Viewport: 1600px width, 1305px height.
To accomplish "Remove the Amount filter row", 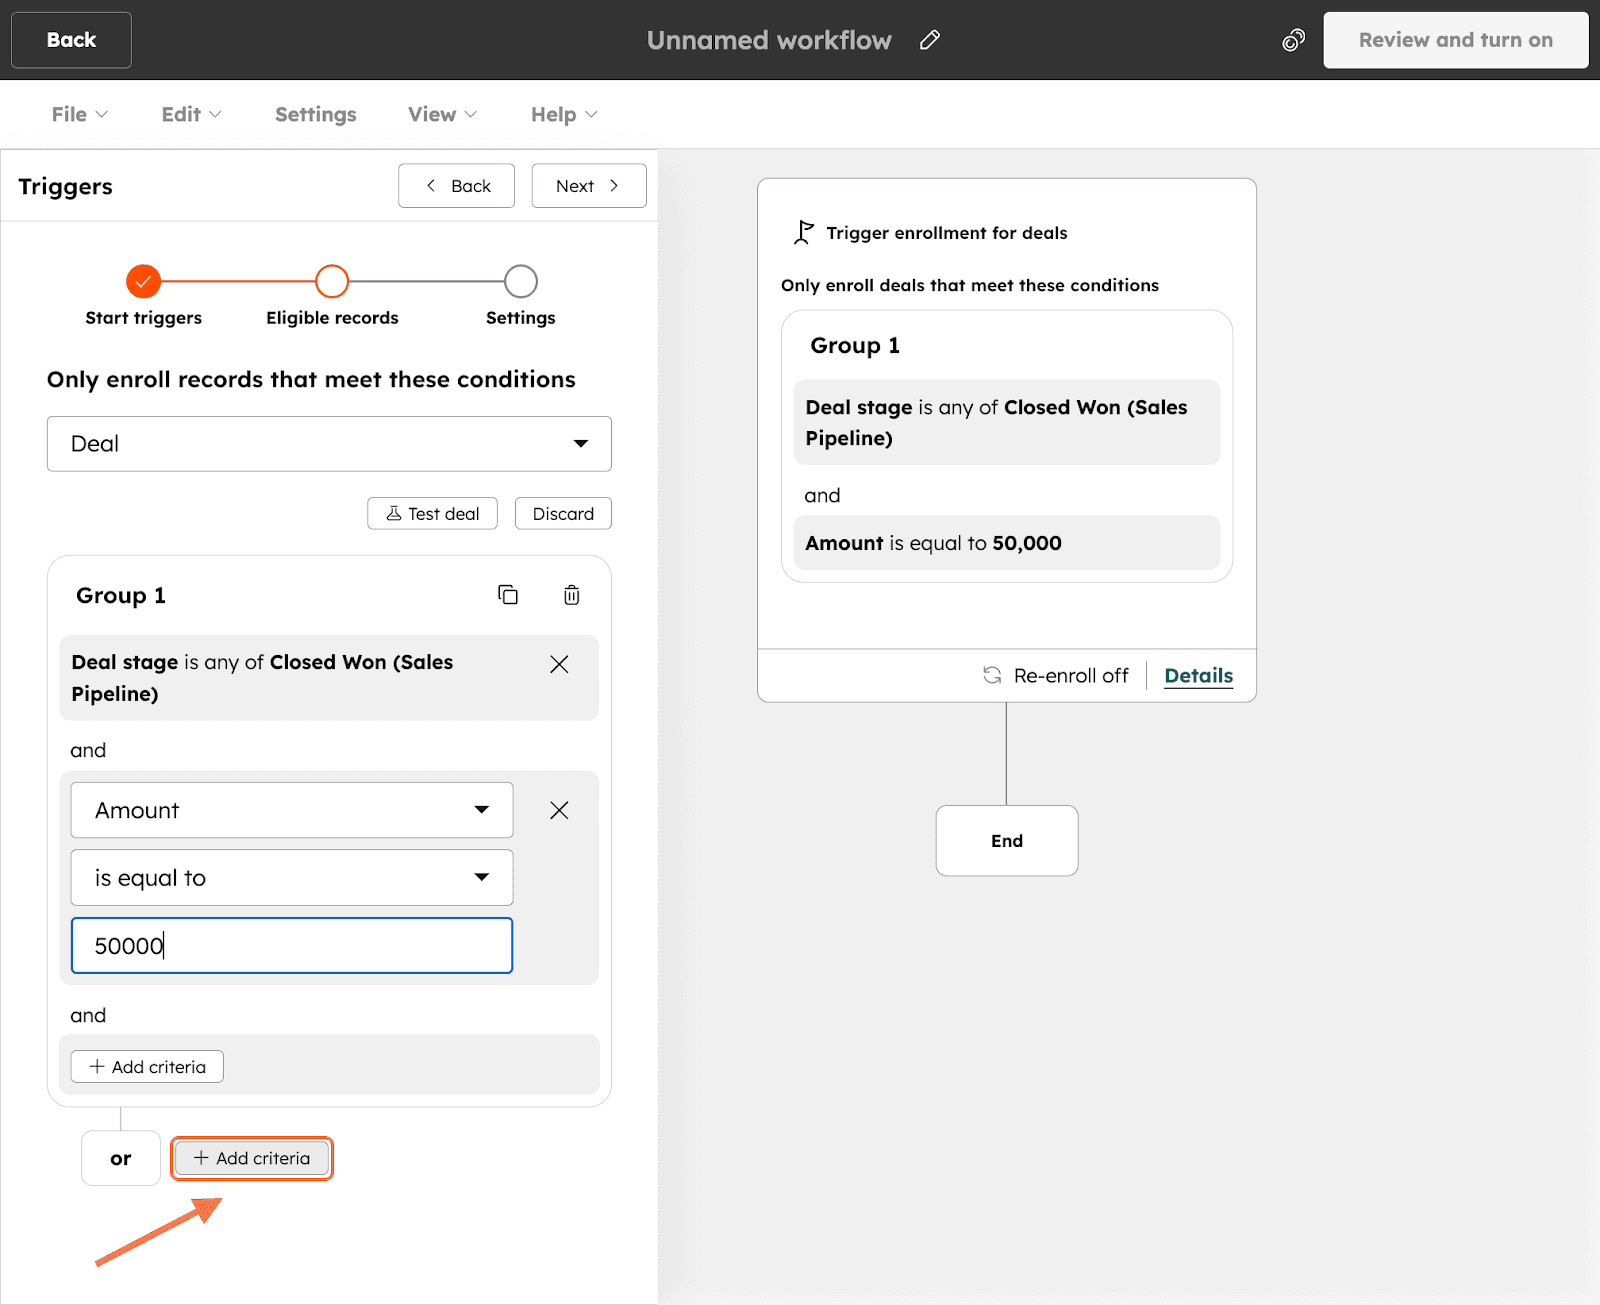I will tap(559, 810).
